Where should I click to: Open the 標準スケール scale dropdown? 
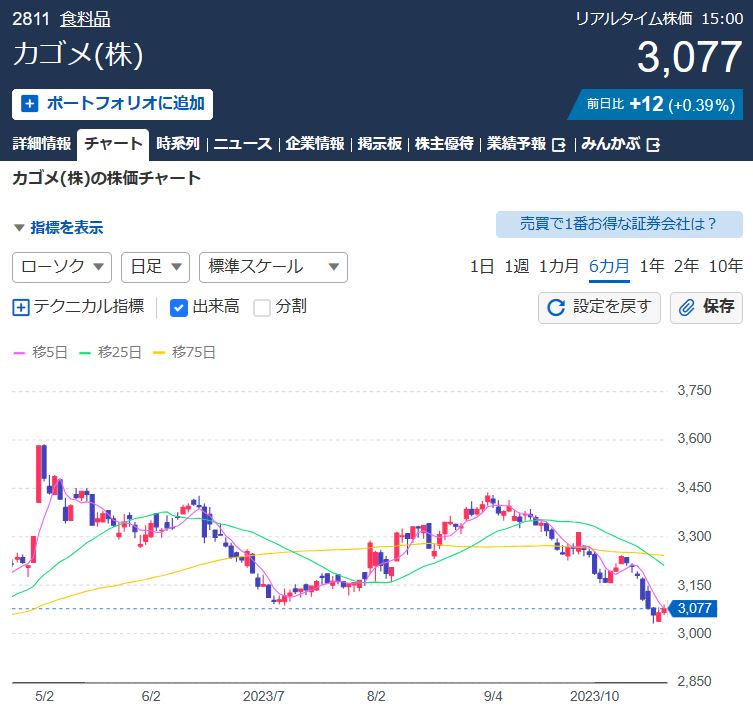273,267
